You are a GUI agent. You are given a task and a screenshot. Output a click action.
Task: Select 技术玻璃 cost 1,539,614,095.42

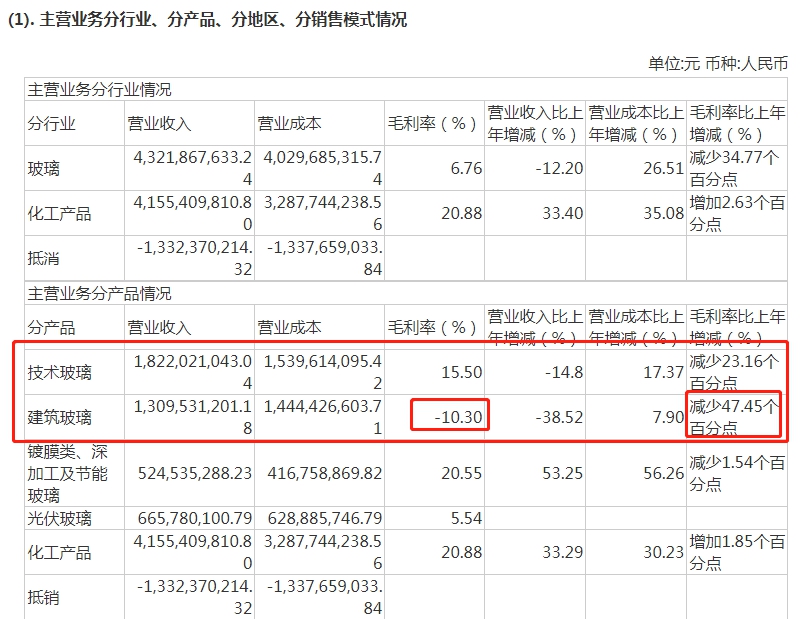(323, 373)
